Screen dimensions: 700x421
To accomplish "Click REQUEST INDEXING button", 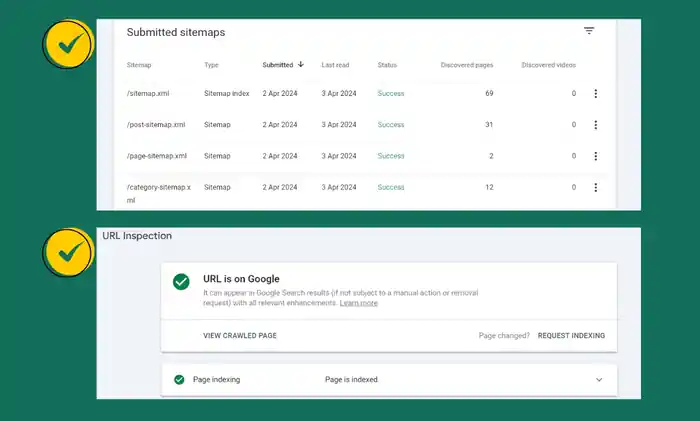I will click(571, 335).
